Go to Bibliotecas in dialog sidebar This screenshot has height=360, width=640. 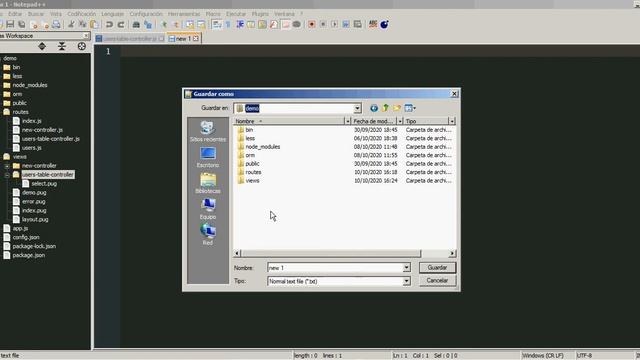[x=207, y=183]
